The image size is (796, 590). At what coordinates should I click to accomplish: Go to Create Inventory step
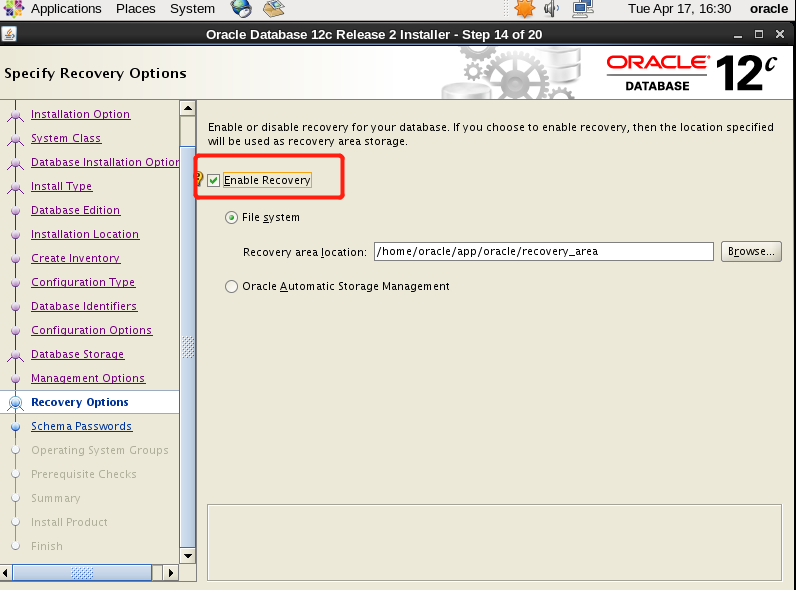point(76,258)
